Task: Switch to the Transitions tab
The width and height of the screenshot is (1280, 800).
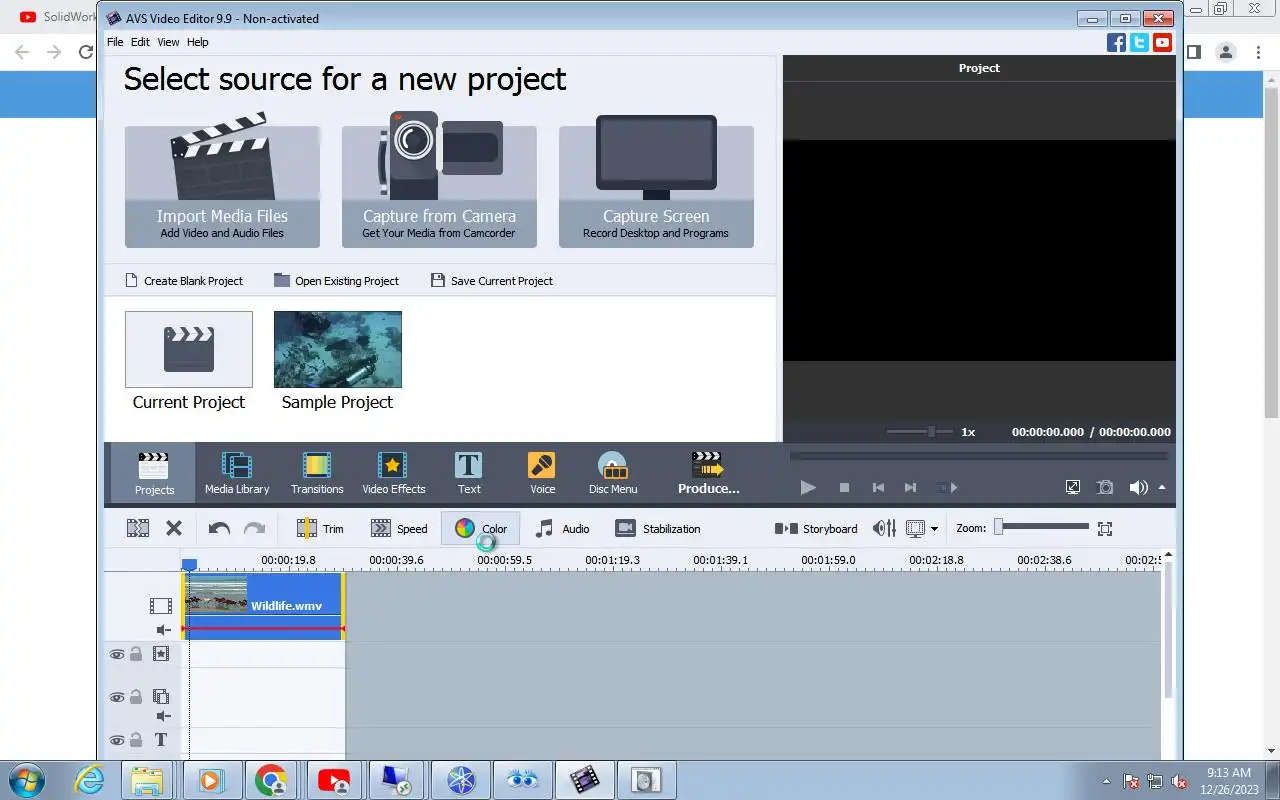Action: point(317,473)
